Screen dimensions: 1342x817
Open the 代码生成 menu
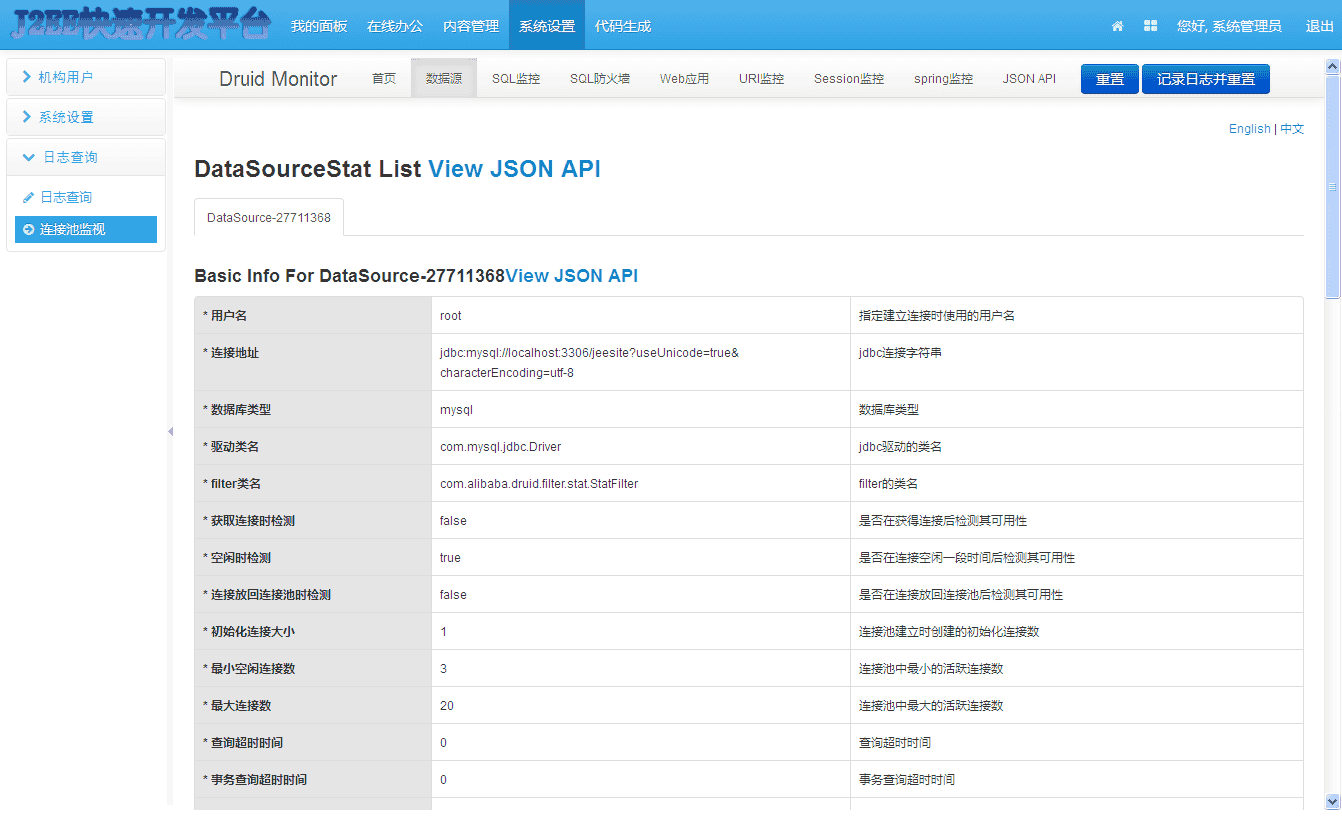(x=623, y=26)
